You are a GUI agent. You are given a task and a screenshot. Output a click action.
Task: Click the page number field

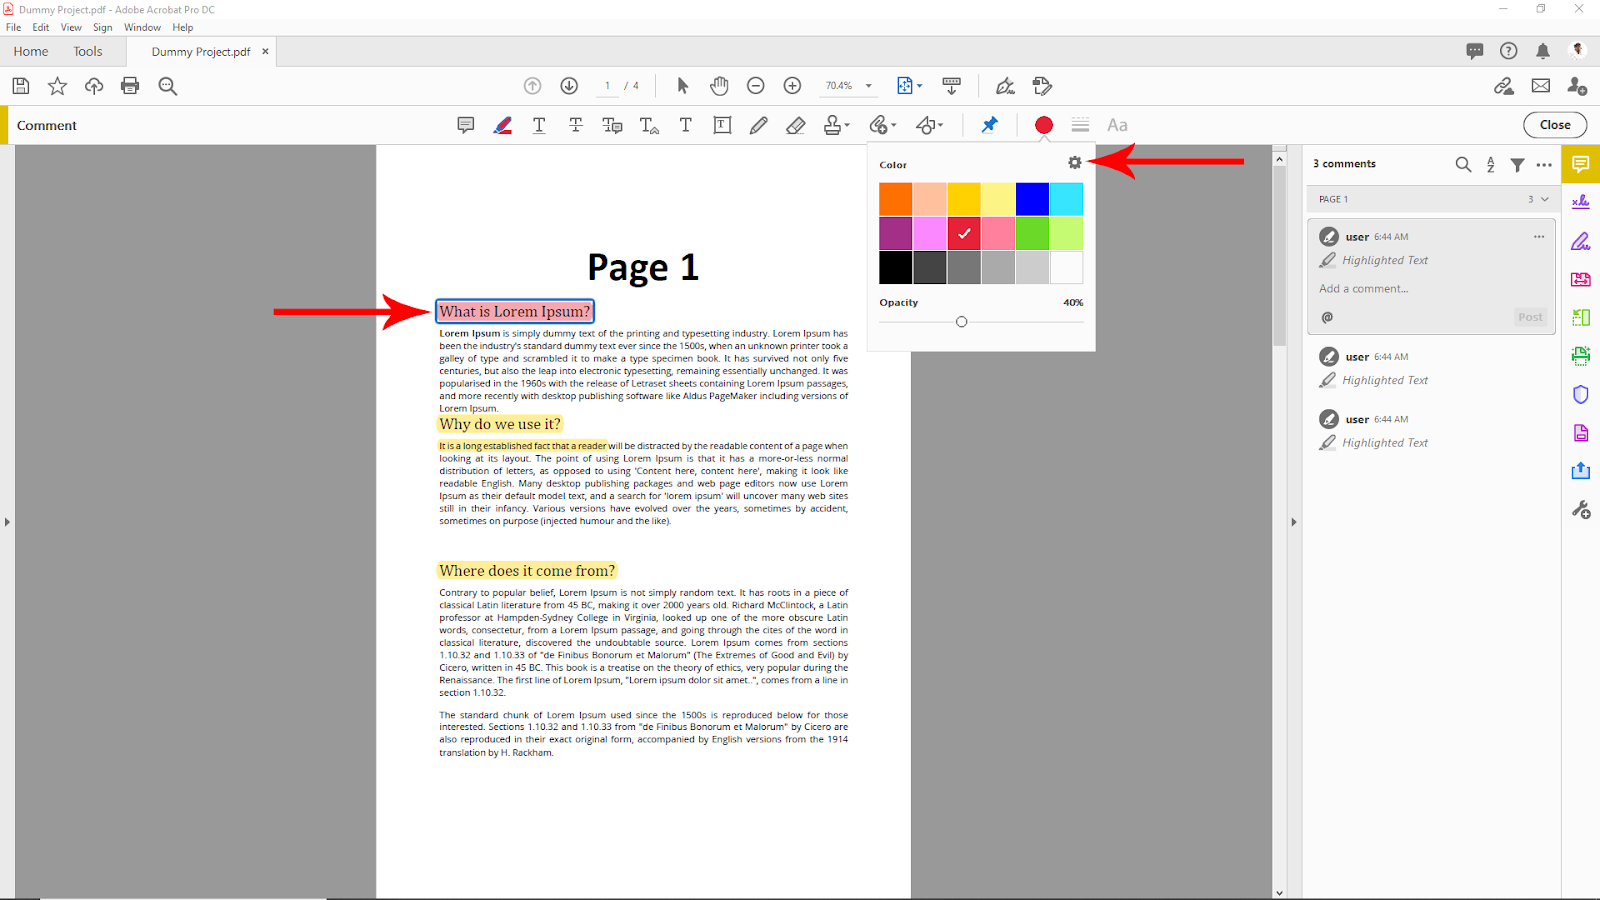click(x=607, y=86)
